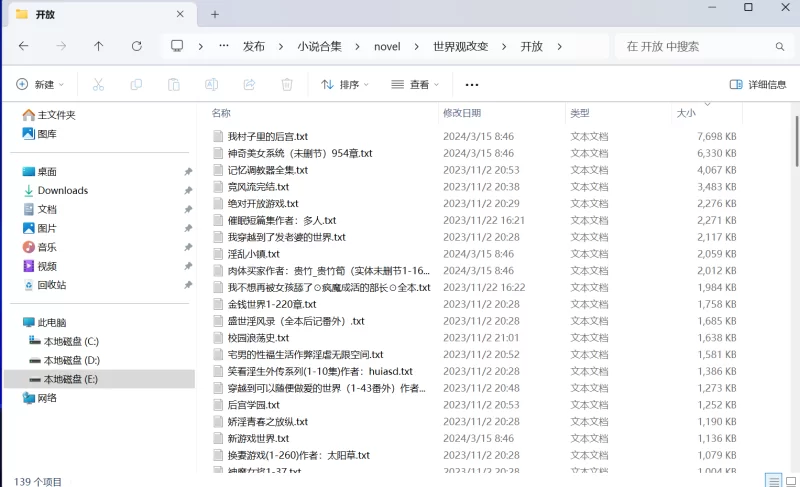
Task: Click the pin icon beside Downloads
Action: tap(188, 191)
